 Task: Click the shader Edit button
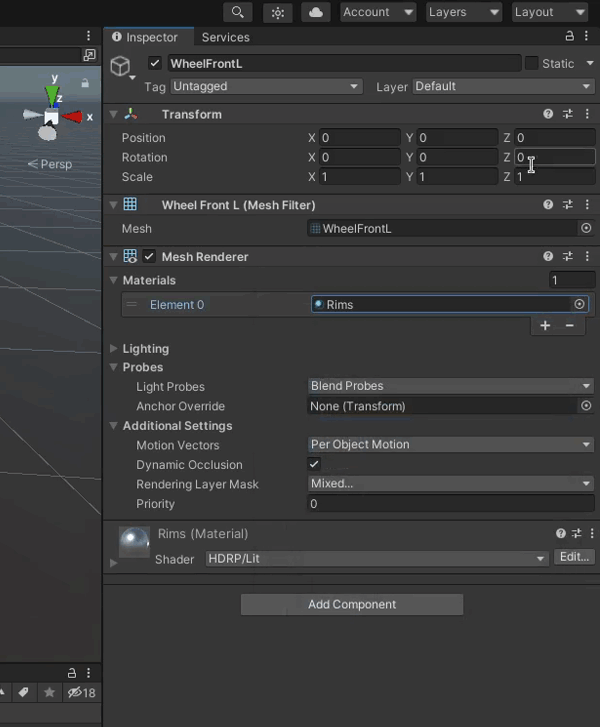tap(574, 557)
